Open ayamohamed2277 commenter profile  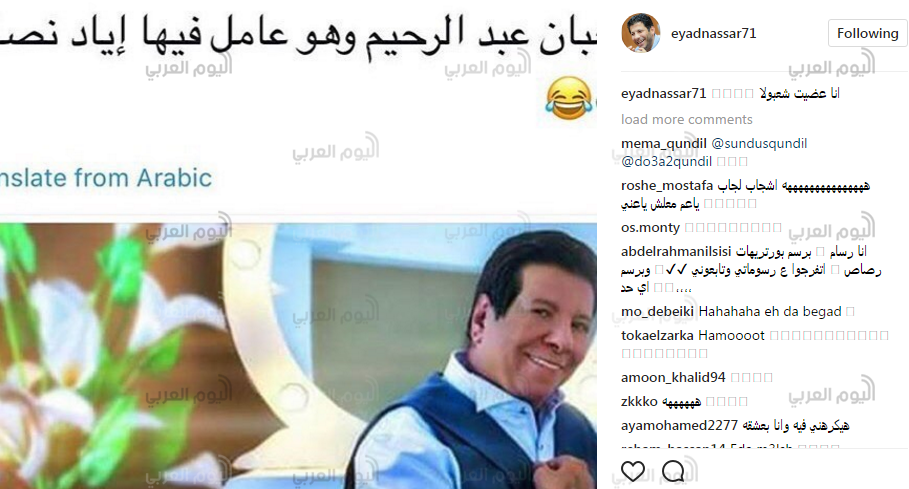pyautogui.click(x=679, y=425)
